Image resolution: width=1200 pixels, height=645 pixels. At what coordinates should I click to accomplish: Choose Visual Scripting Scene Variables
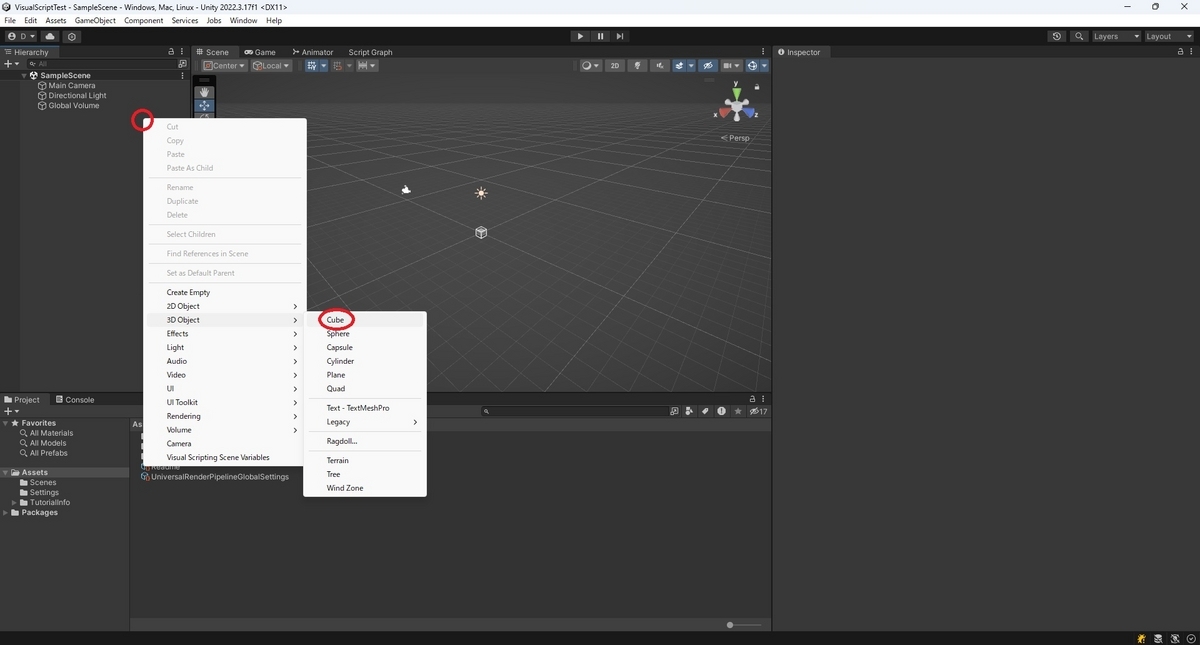[224, 458]
